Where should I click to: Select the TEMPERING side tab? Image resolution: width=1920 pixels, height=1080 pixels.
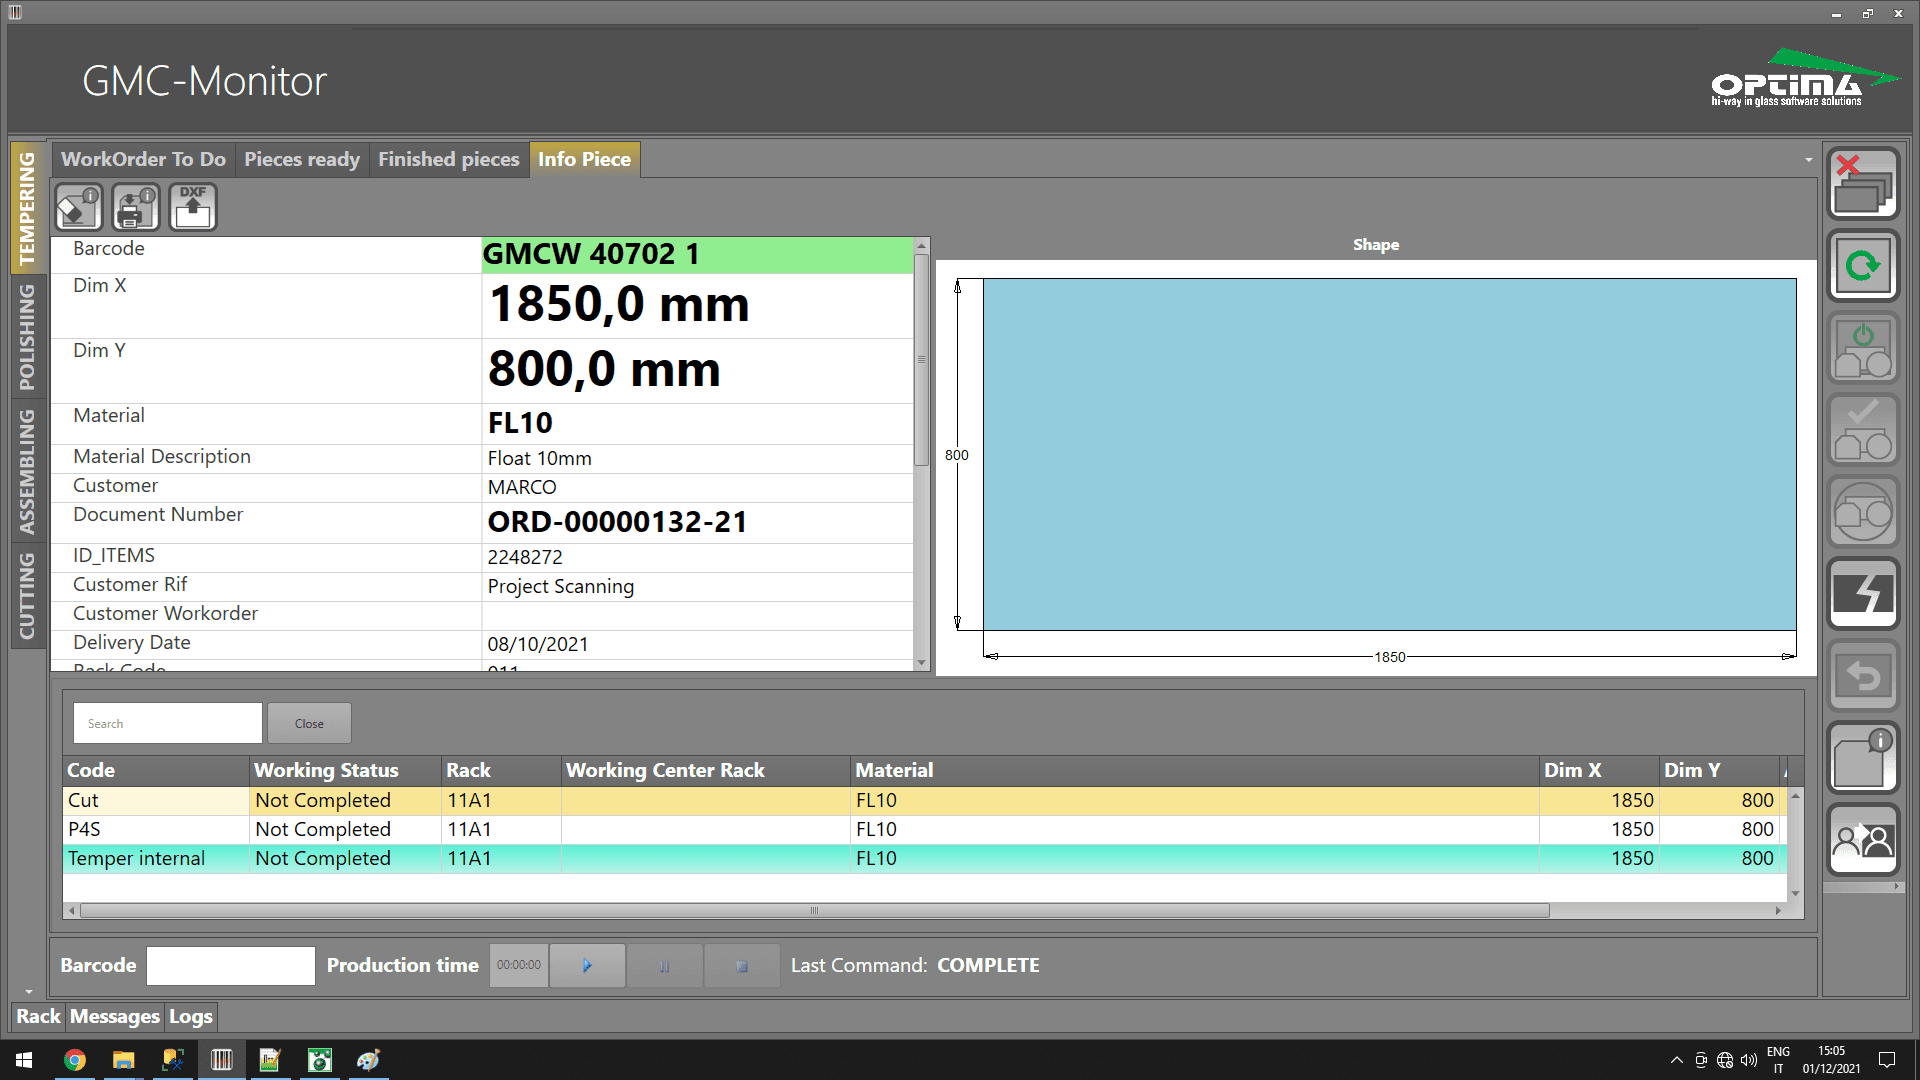coord(27,207)
